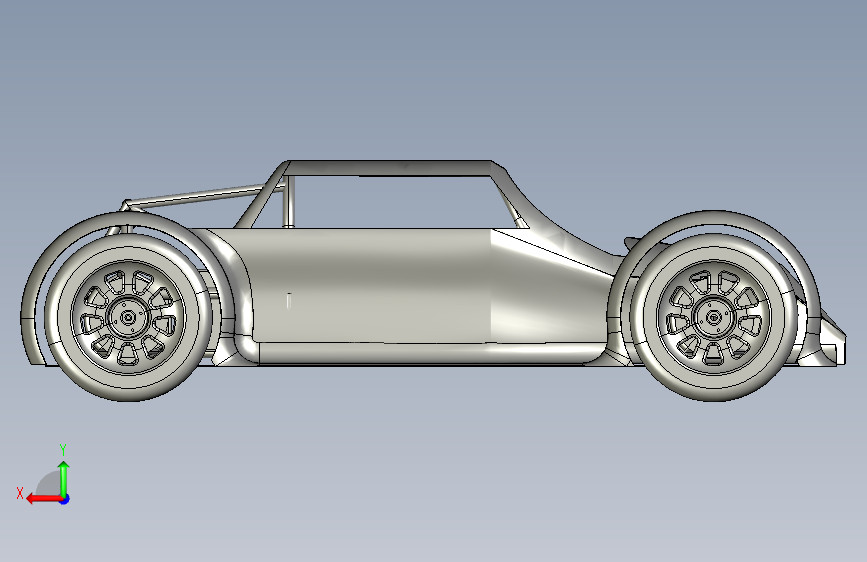Click the green Y axis arrow of the triad

click(x=64, y=478)
